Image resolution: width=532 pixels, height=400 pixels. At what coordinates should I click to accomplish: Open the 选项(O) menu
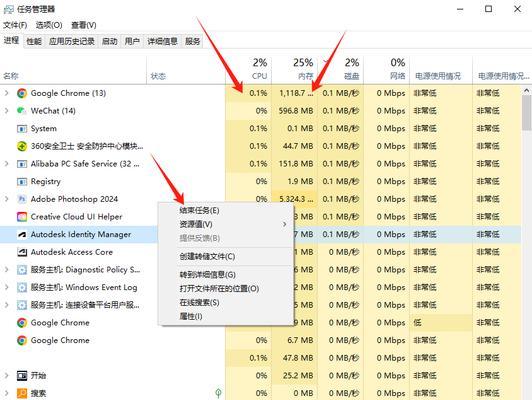click(x=49, y=25)
